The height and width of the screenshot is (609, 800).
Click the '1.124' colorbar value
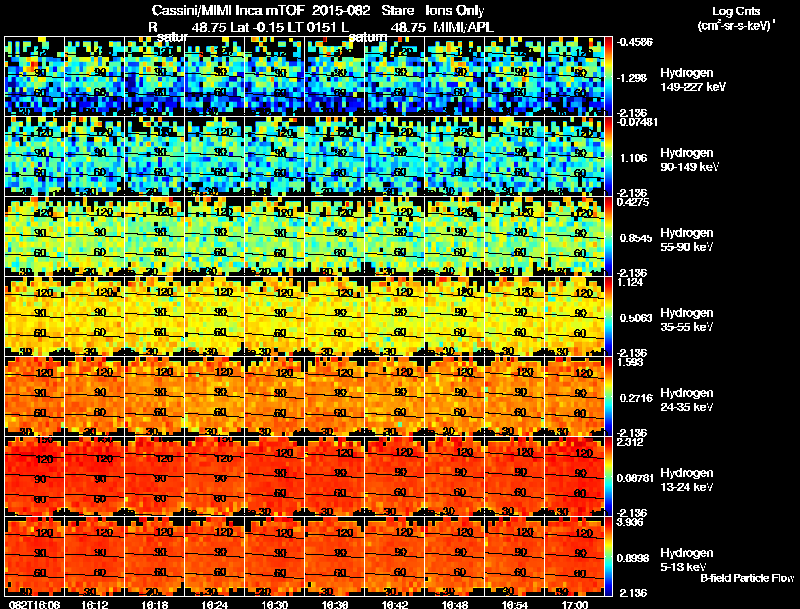[x=630, y=282]
